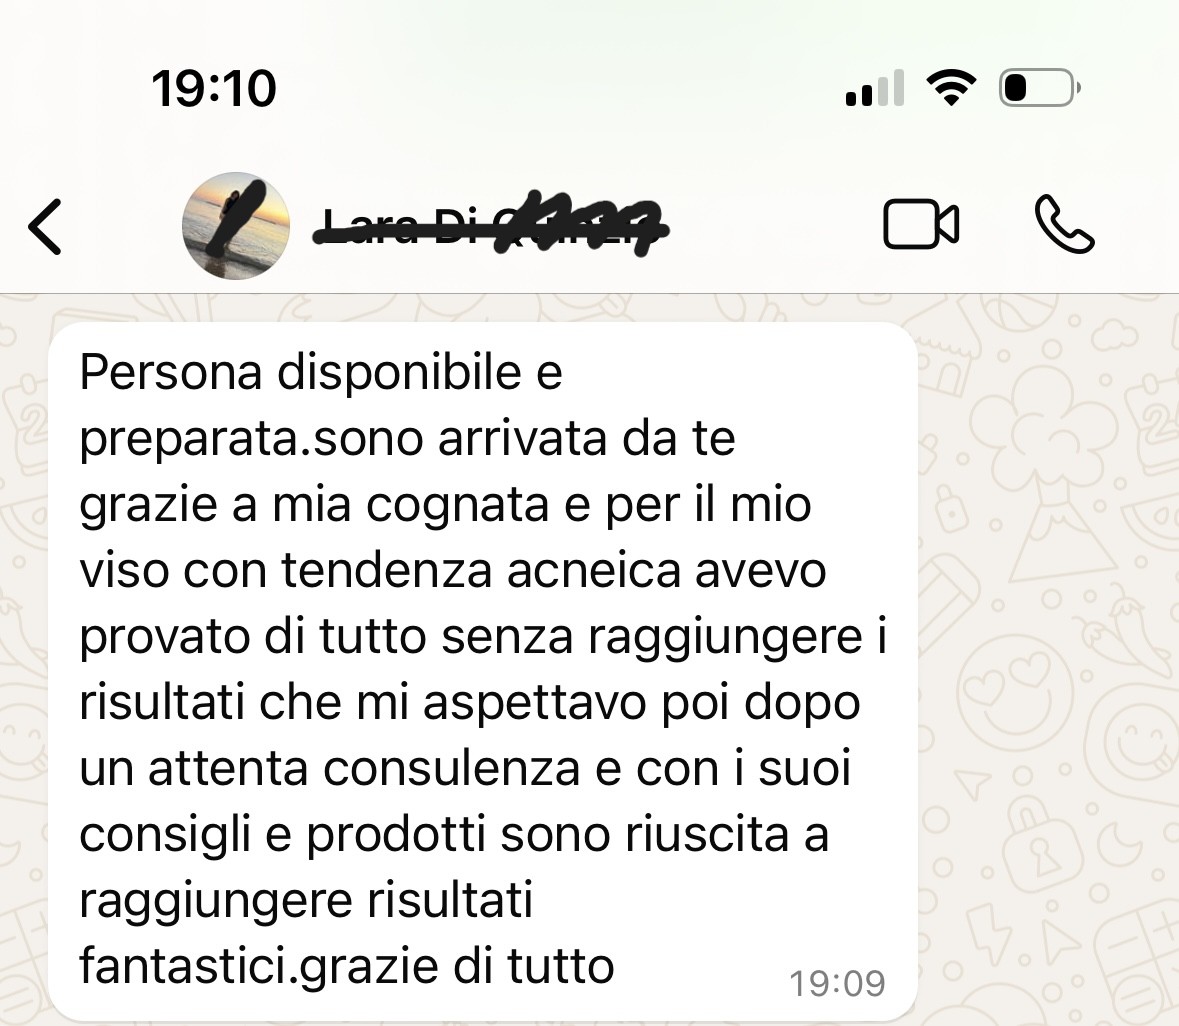Click the 19:09 message timestamp
Image resolution: width=1179 pixels, height=1026 pixels.
(x=837, y=984)
